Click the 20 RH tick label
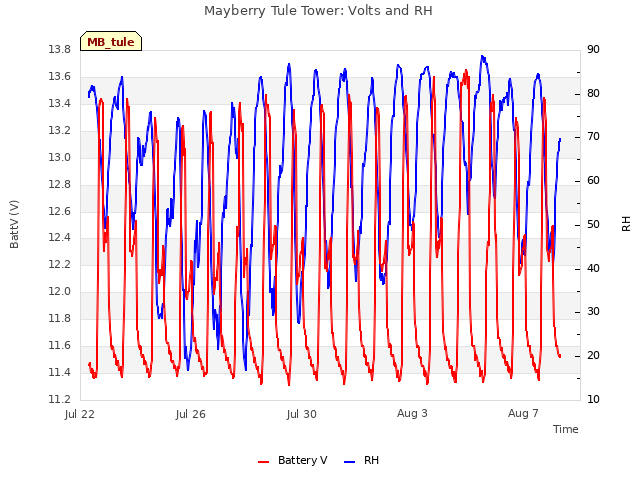The image size is (640, 480). [x=593, y=356]
